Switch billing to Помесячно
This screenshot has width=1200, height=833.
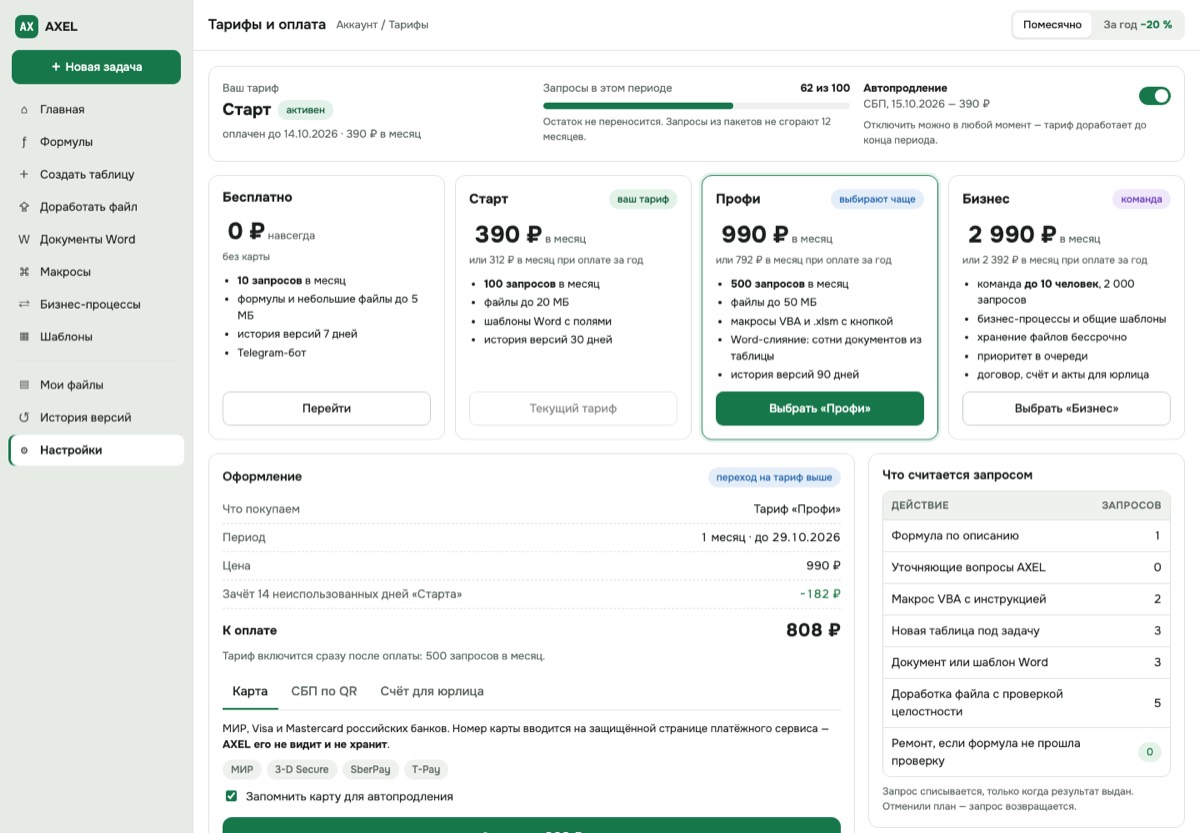tap(1052, 25)
